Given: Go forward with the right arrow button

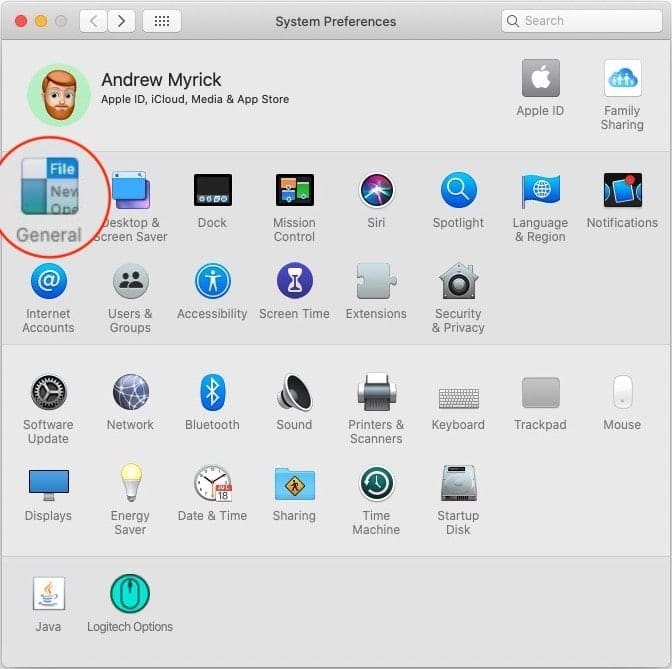Looking at the screenshot, I should 122,21.
